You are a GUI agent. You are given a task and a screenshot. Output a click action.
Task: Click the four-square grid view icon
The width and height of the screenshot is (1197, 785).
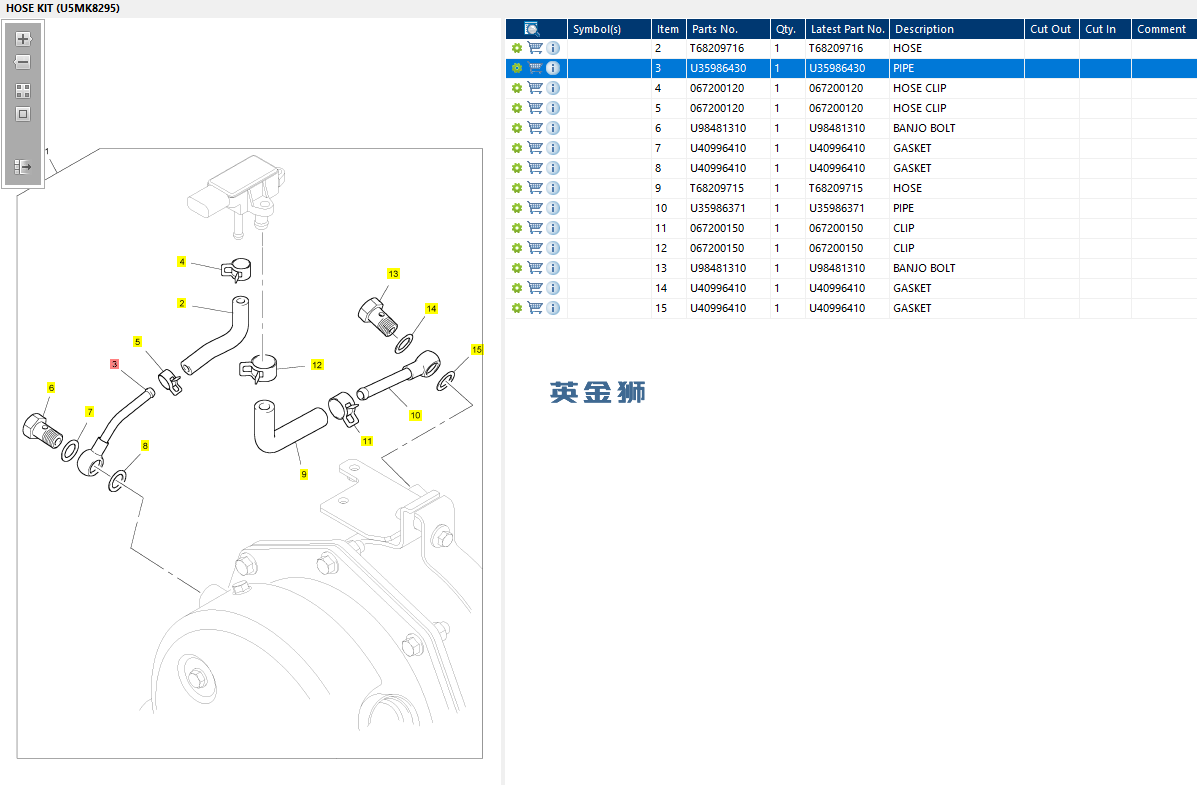coord(23,91)
